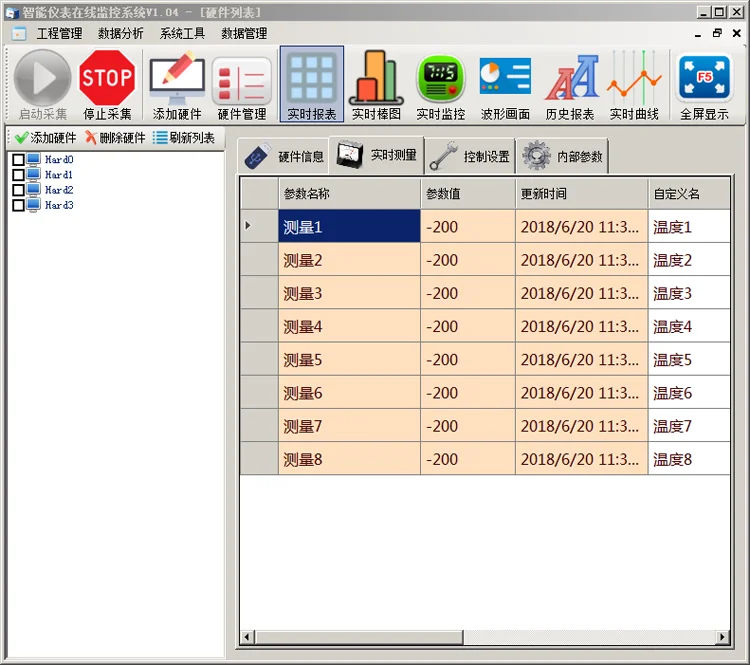Click the update time in 测量4 row
750x665 pixels.
(x=582, y=326)
